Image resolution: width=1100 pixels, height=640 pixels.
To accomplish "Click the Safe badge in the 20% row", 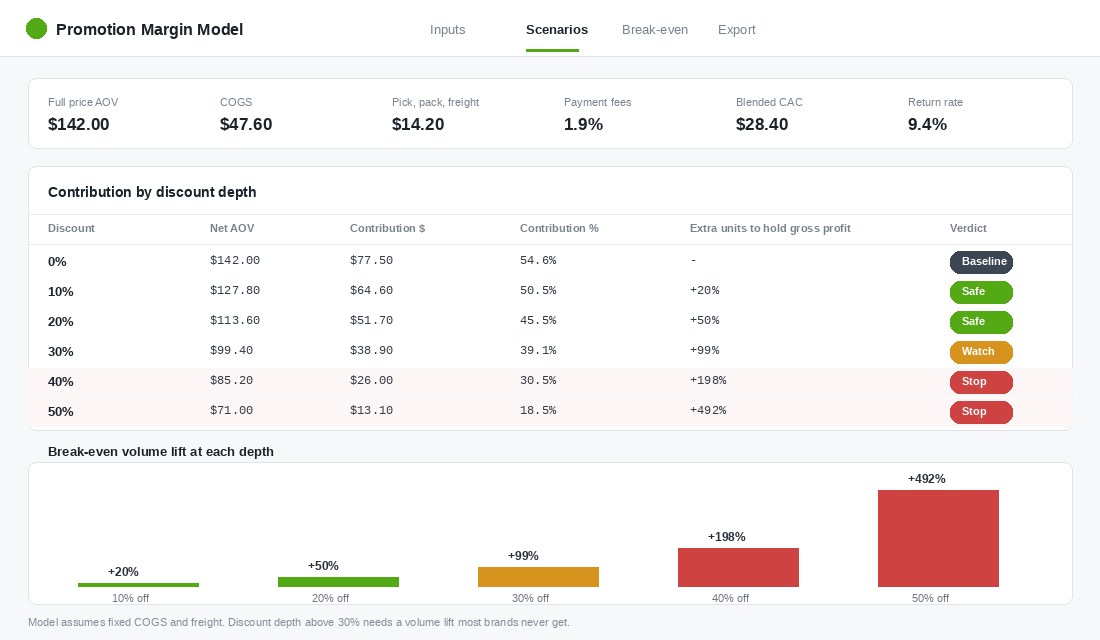I will tap(981, 322).
